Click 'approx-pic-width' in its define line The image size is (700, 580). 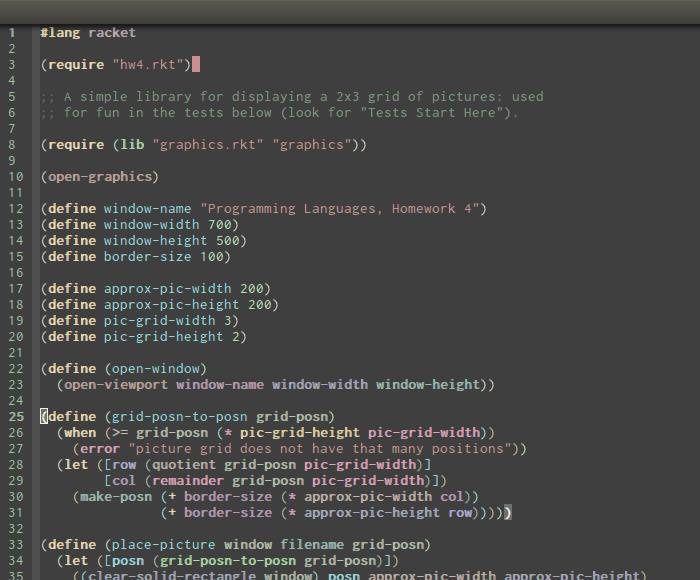tap(168, 289)
